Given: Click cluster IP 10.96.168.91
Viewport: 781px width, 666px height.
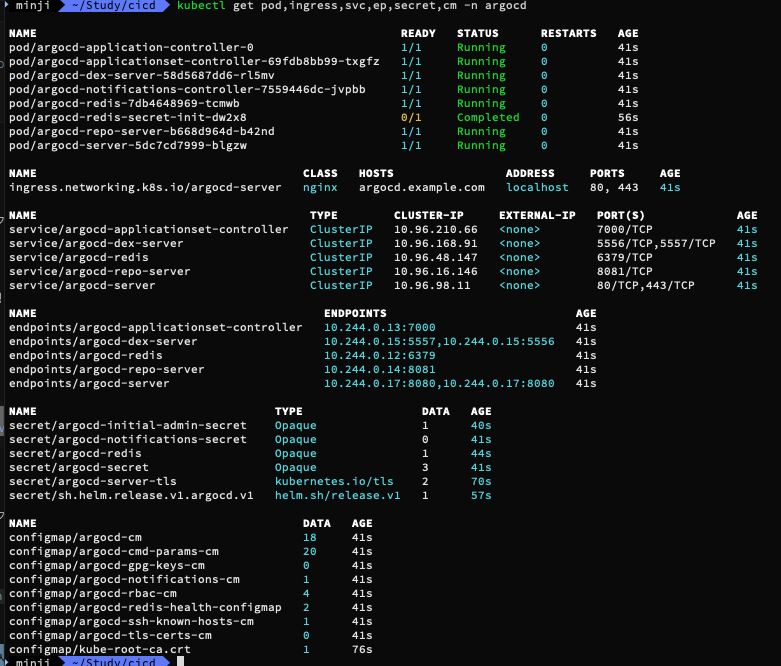Looking at the screenshot, I should click(x=436, y=243).
